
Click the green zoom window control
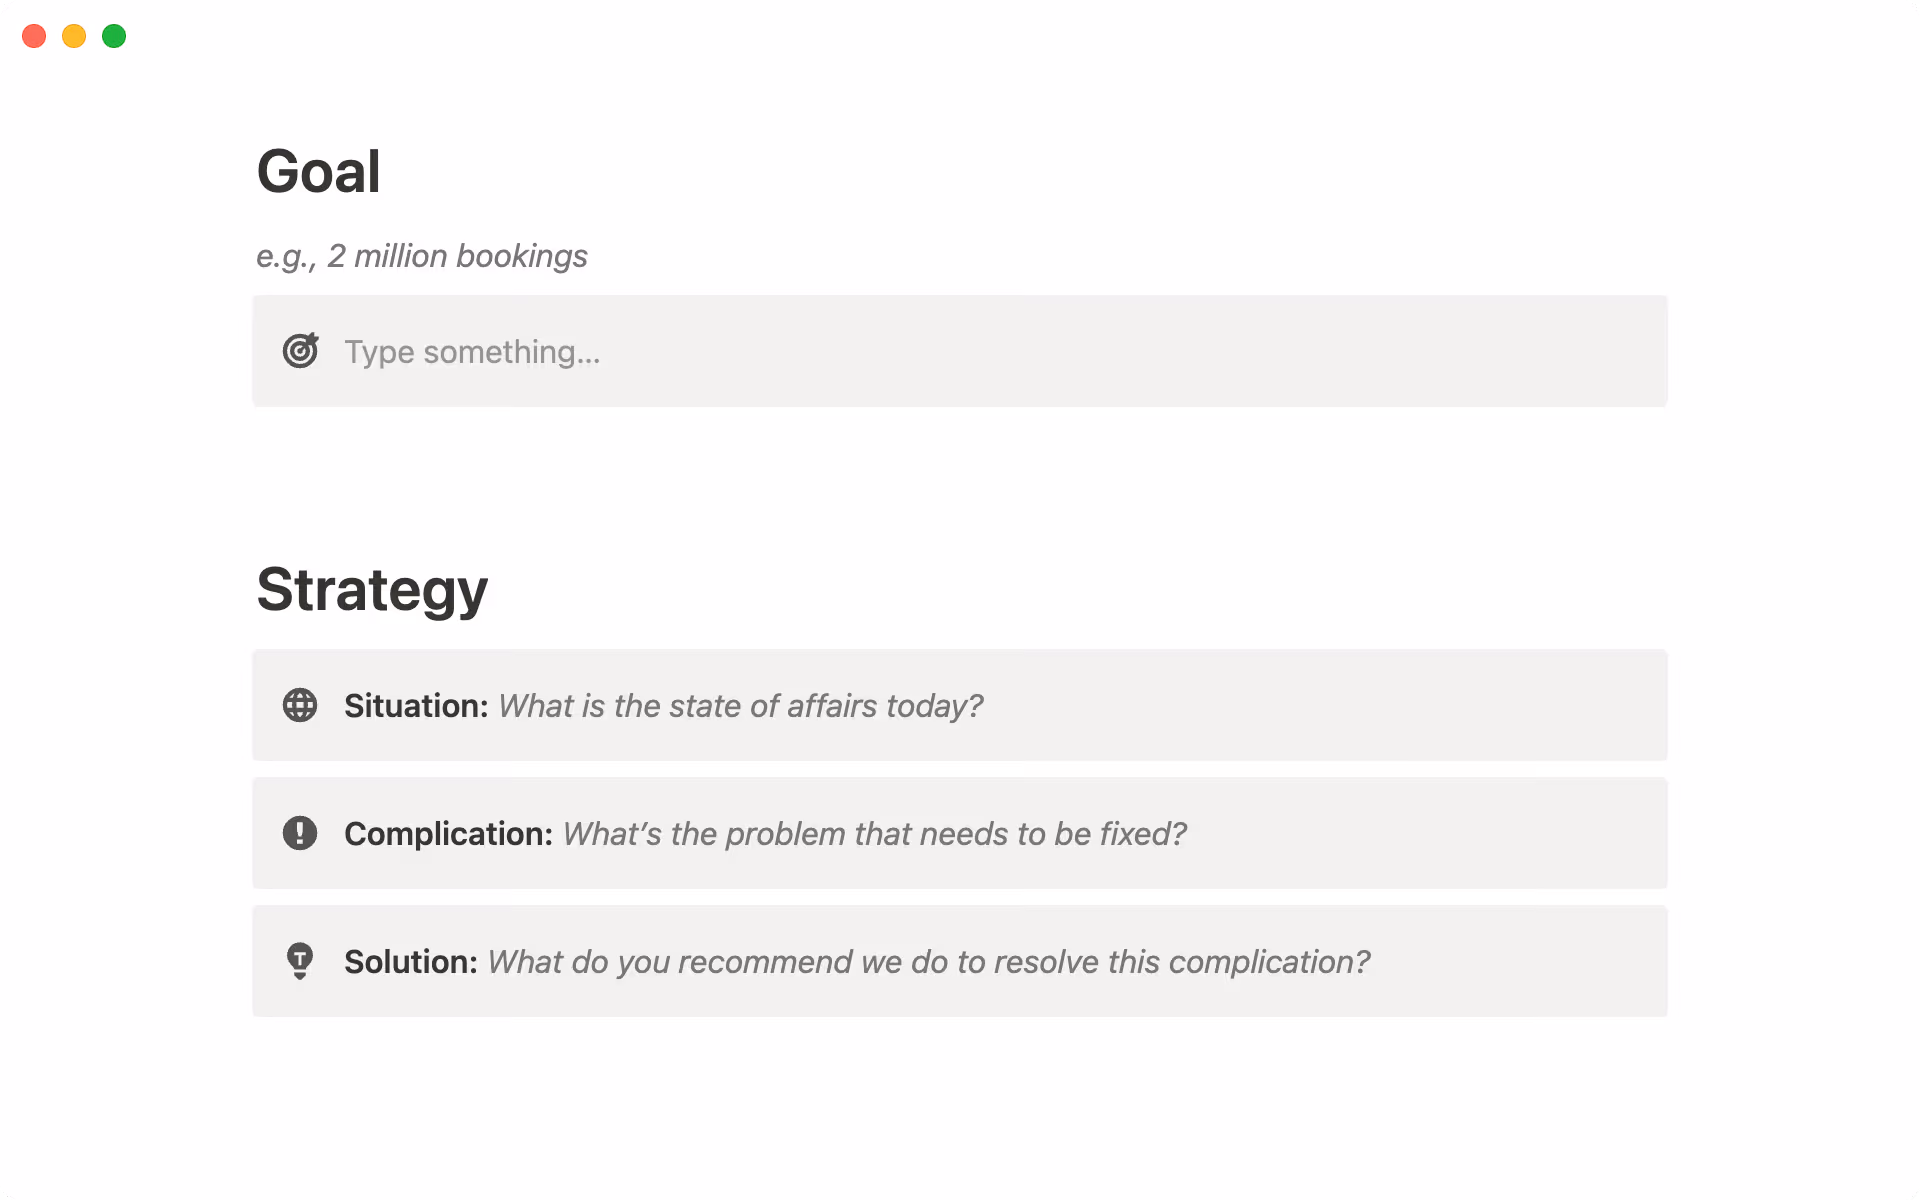114,35
